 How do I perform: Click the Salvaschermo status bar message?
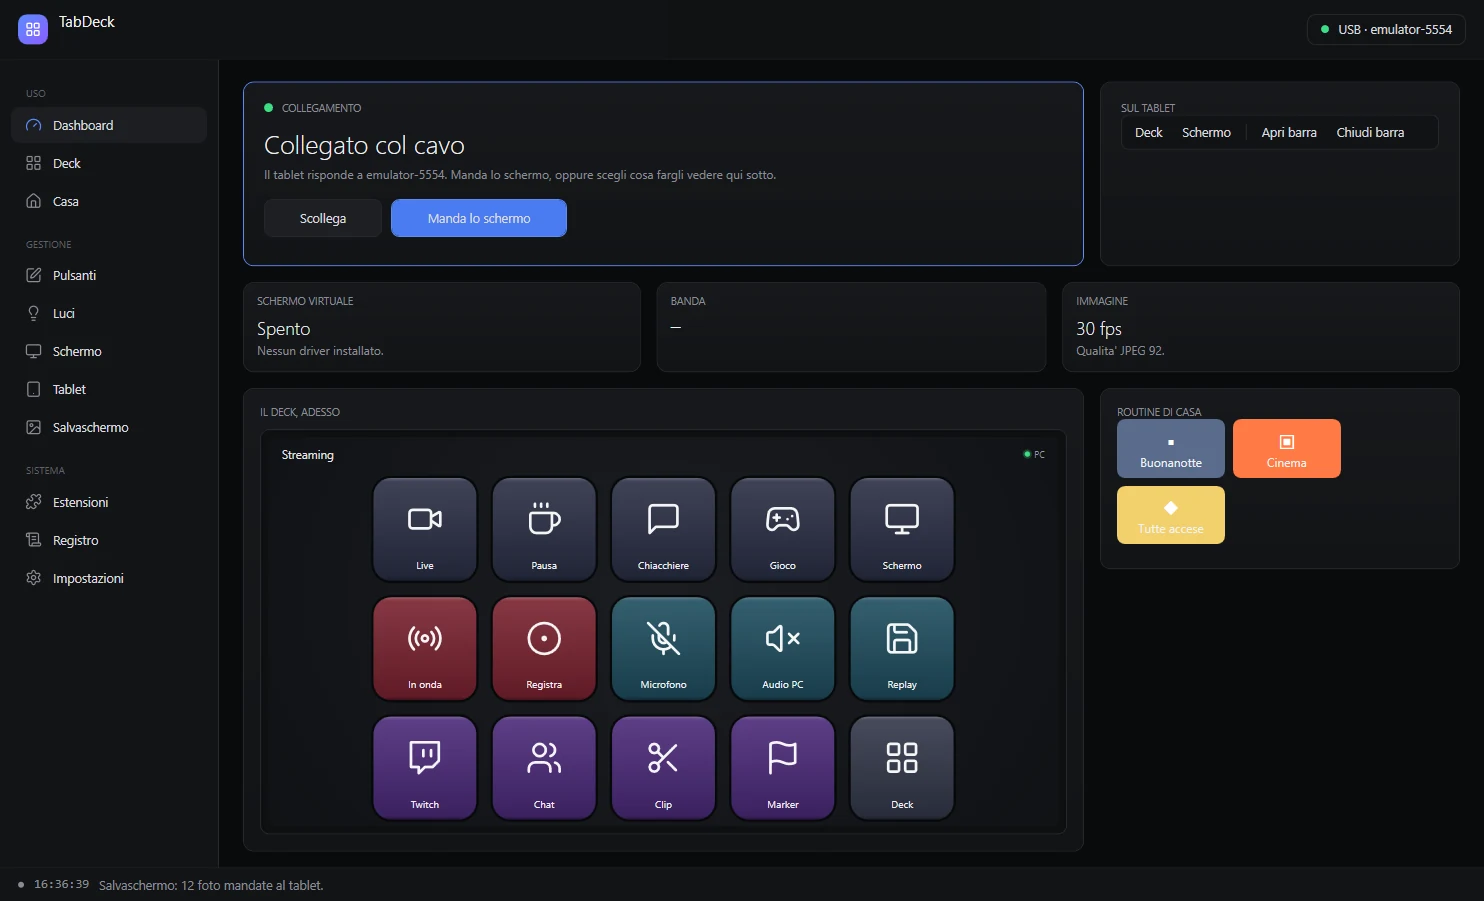tap(211, 885)
